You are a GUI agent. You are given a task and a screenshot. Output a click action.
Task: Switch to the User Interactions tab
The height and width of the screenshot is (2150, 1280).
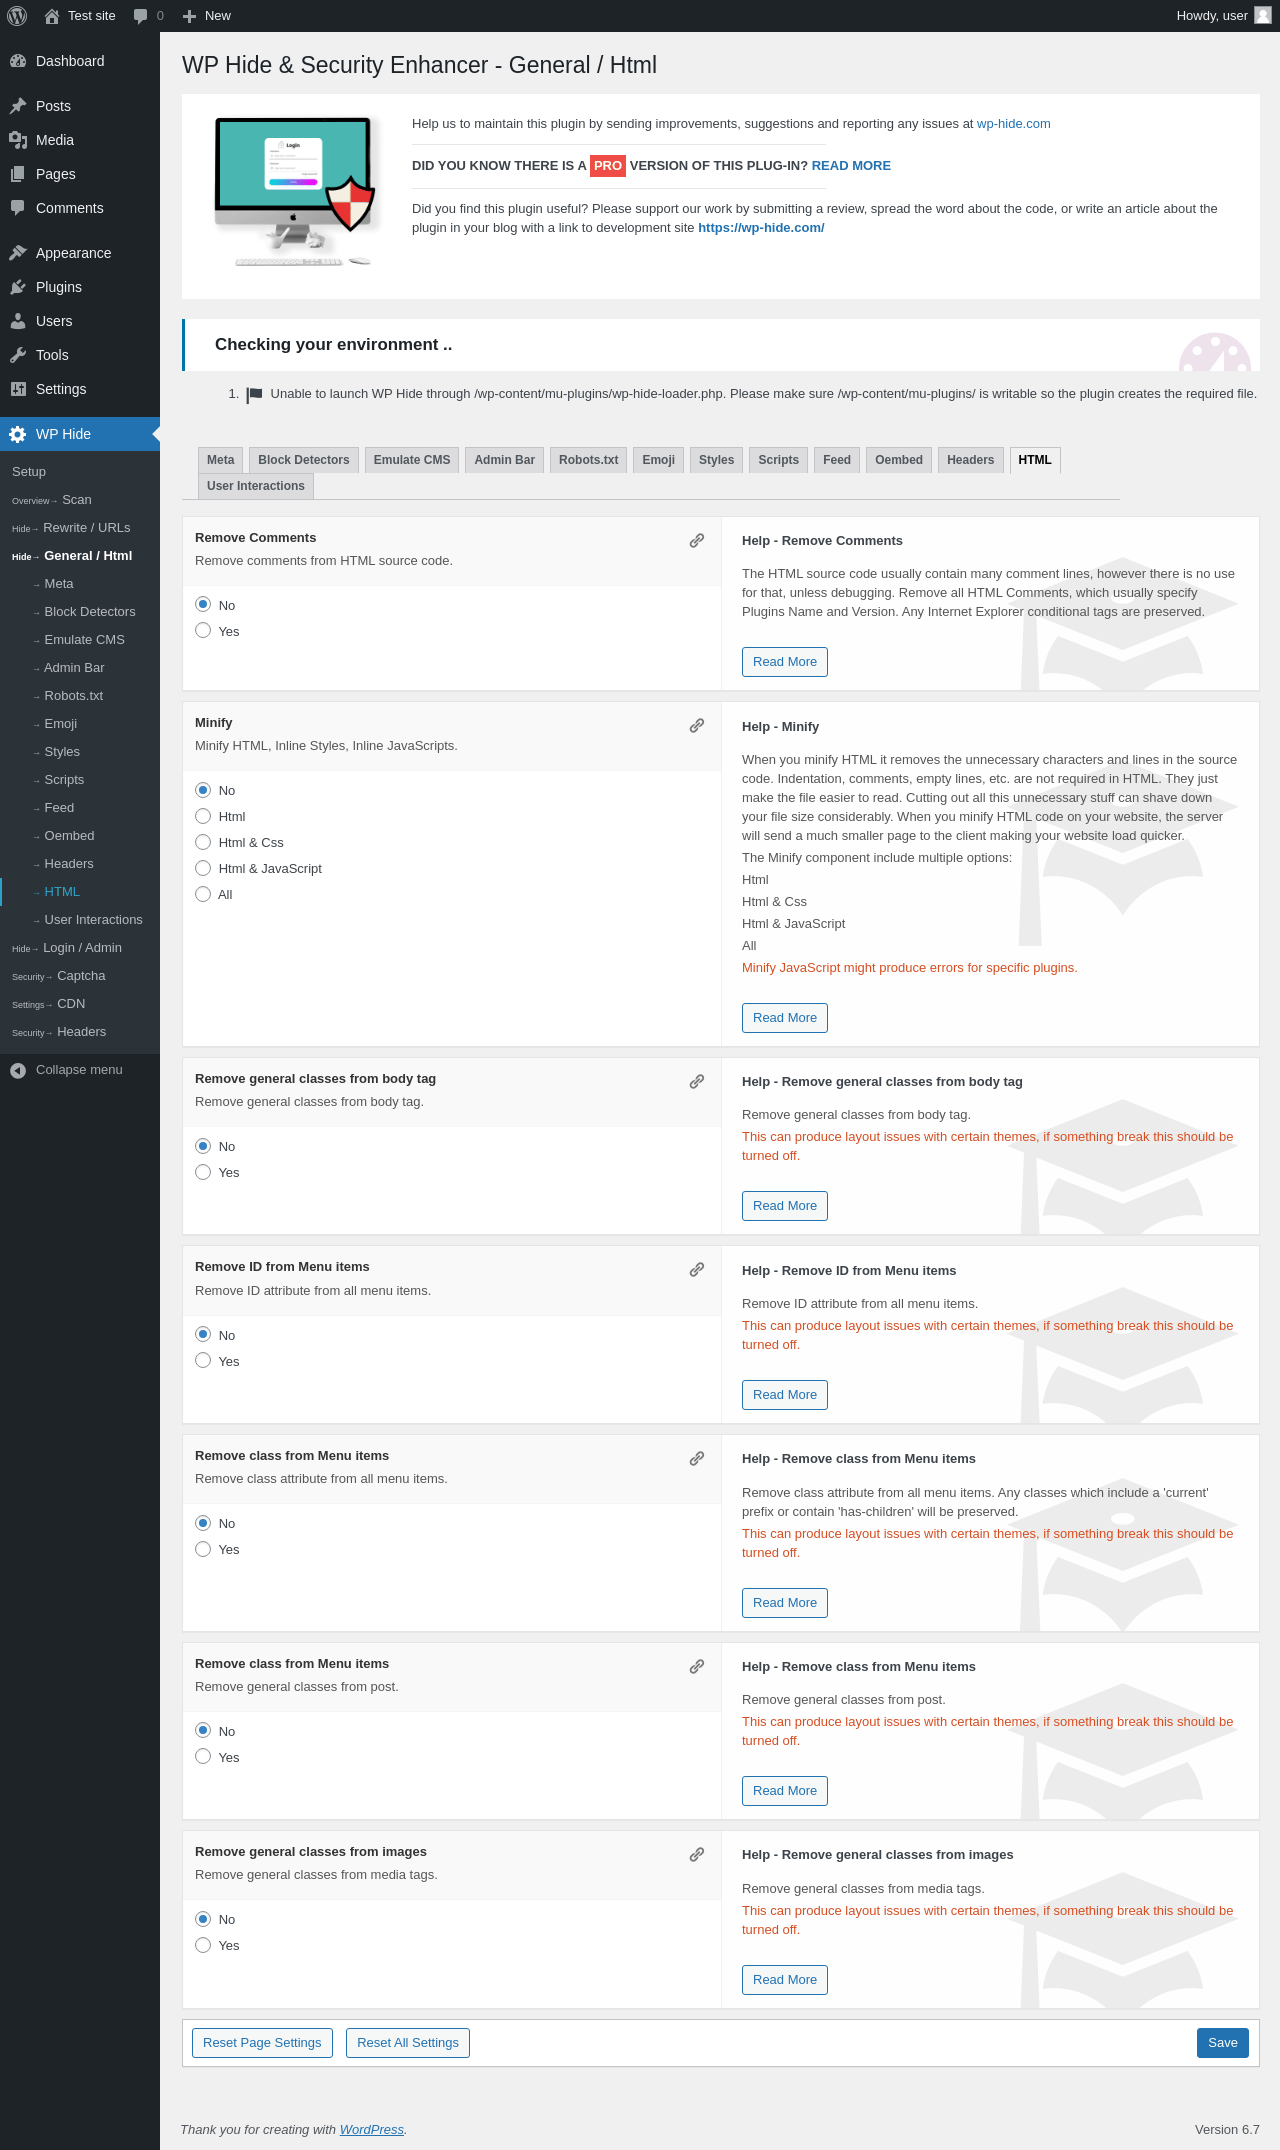pyautogui.click(x=256, y=486)
